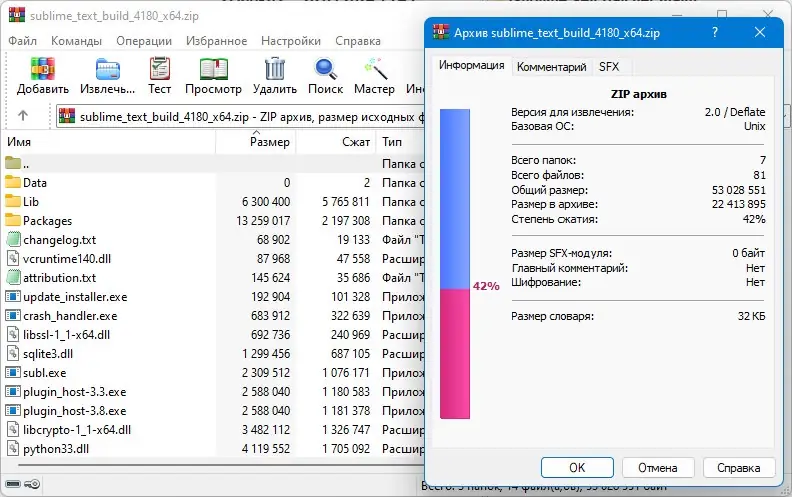Close the archive info dialog

point(760,32)
